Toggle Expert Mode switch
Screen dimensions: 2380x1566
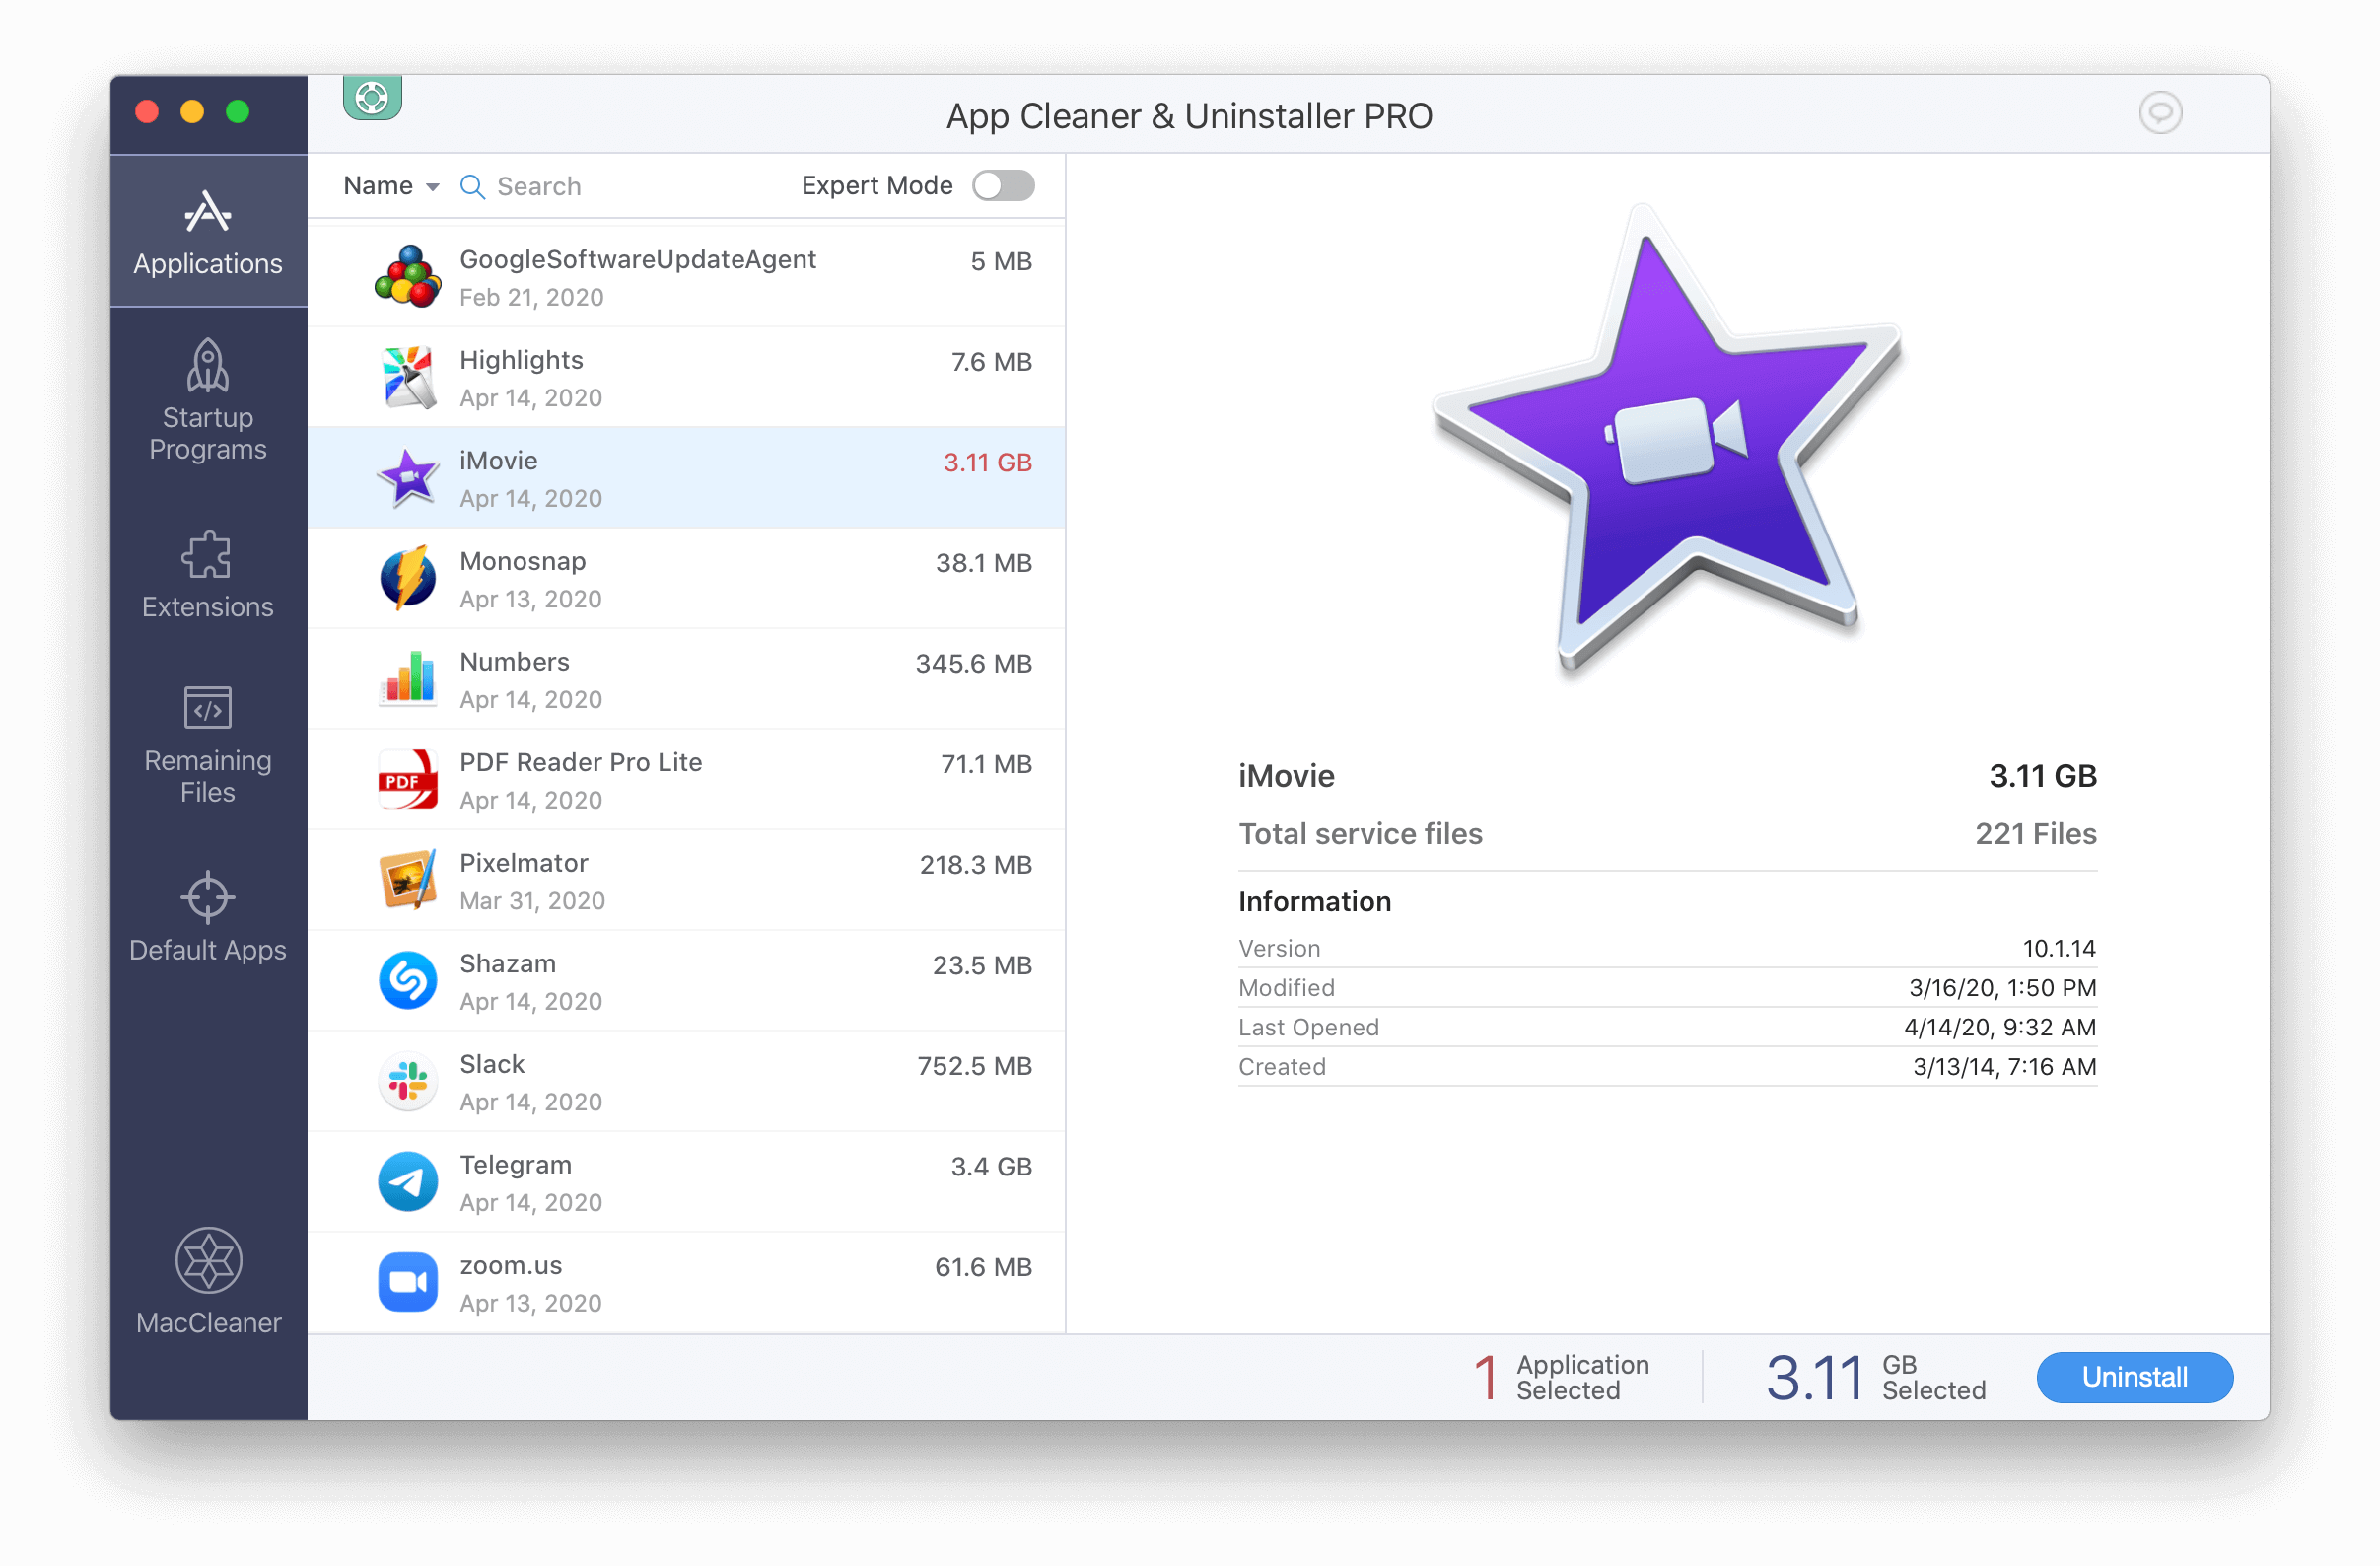tap(1007, 187)
